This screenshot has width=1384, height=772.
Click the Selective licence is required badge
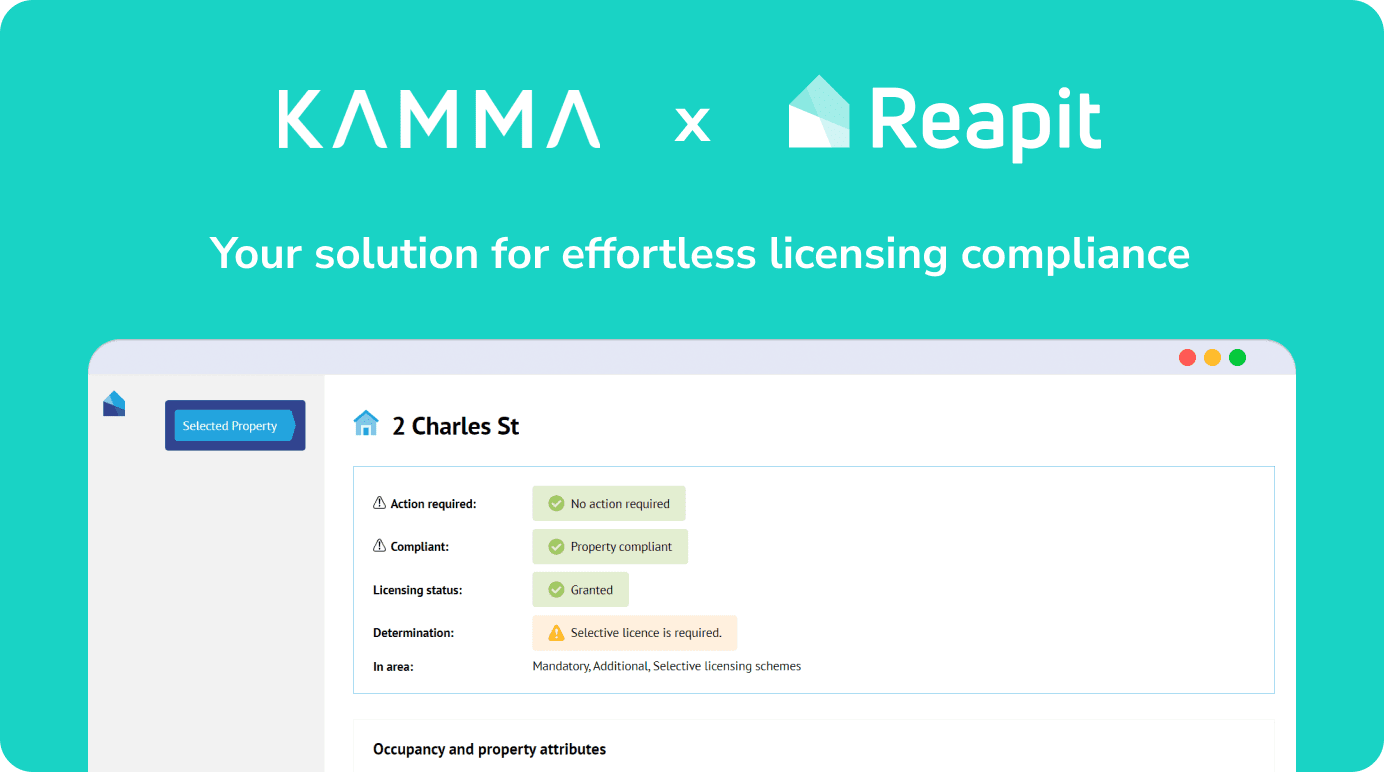pos(634,633)
